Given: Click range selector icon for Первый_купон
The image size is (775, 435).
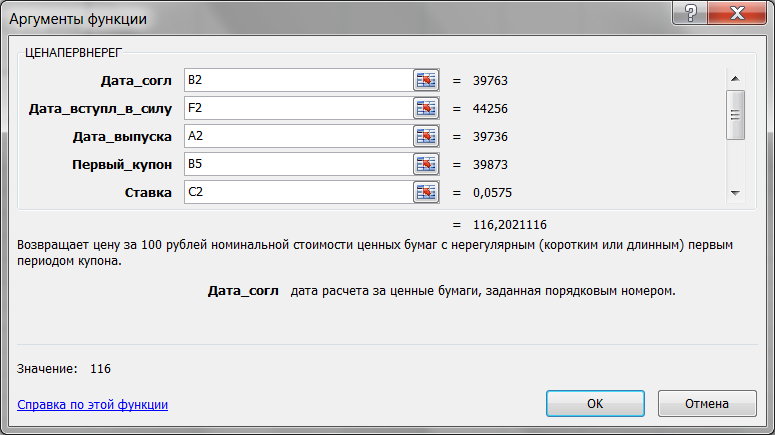Looking at the screenshot, I should pyautogui.click(x=426, y=164).
